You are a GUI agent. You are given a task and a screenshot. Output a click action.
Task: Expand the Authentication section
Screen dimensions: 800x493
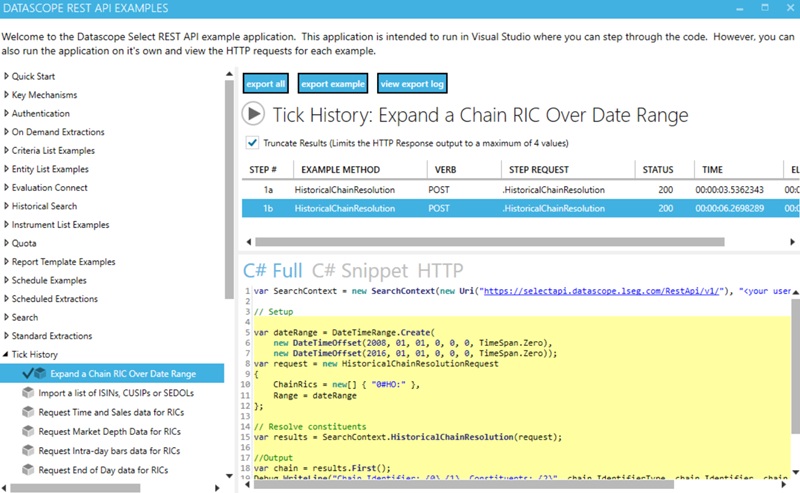6,114
